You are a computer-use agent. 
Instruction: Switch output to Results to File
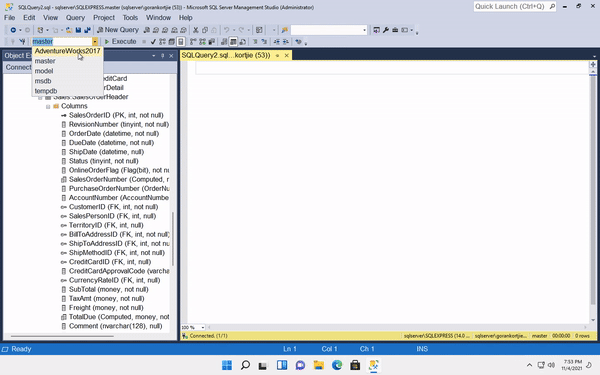pos(242,41)
